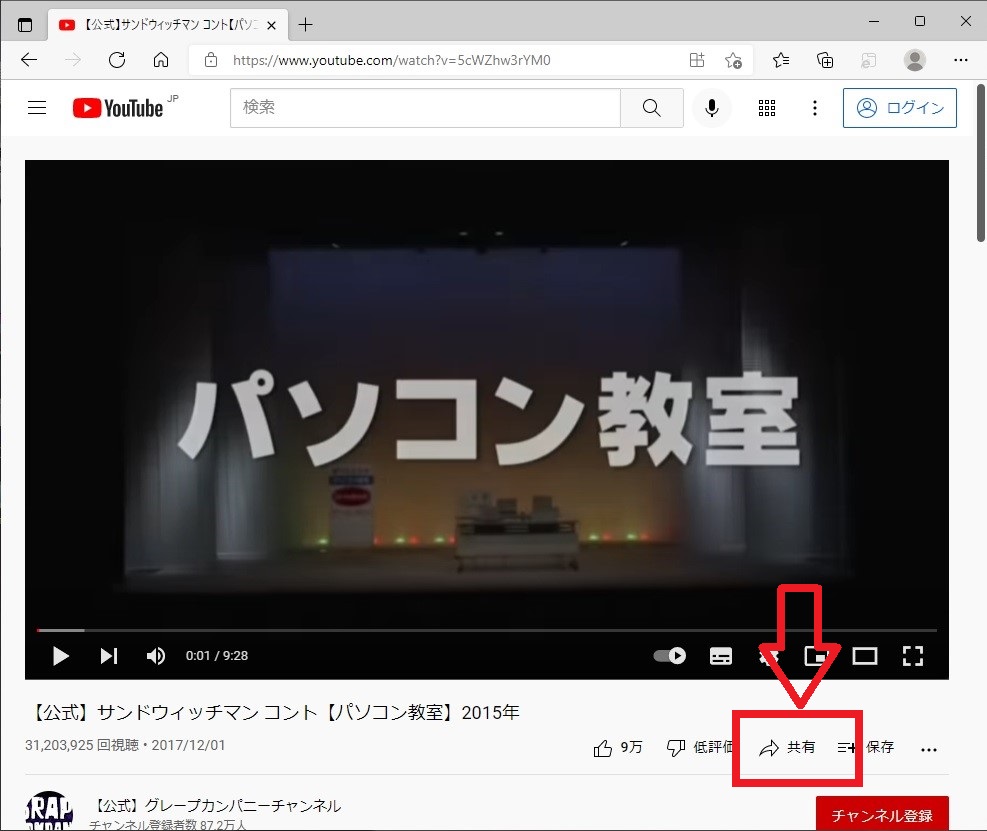Open tab actions menu icon

click(25, 25)
